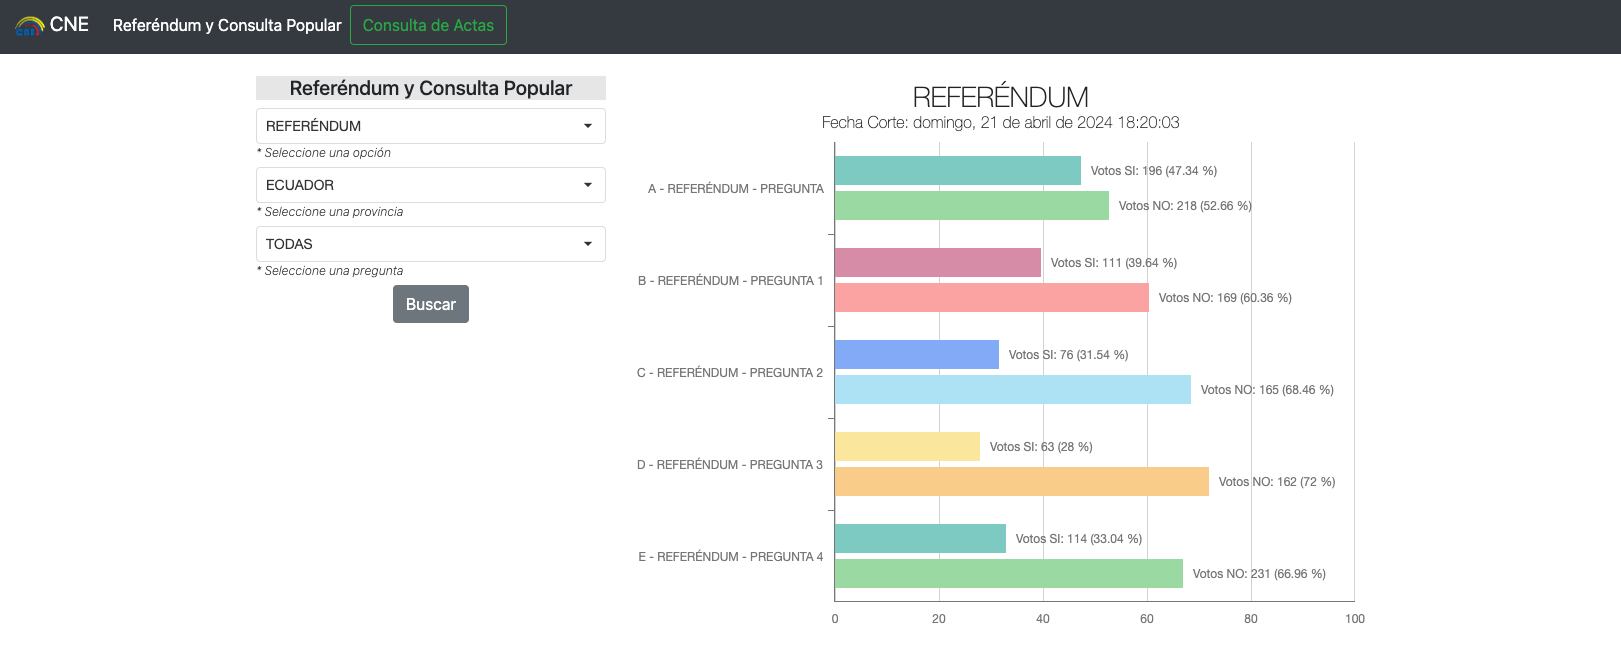Click the teal Votos SI bar for Pregunta A
The width and height of the screenshot is (1621, 645).
[x=957, y=171]
